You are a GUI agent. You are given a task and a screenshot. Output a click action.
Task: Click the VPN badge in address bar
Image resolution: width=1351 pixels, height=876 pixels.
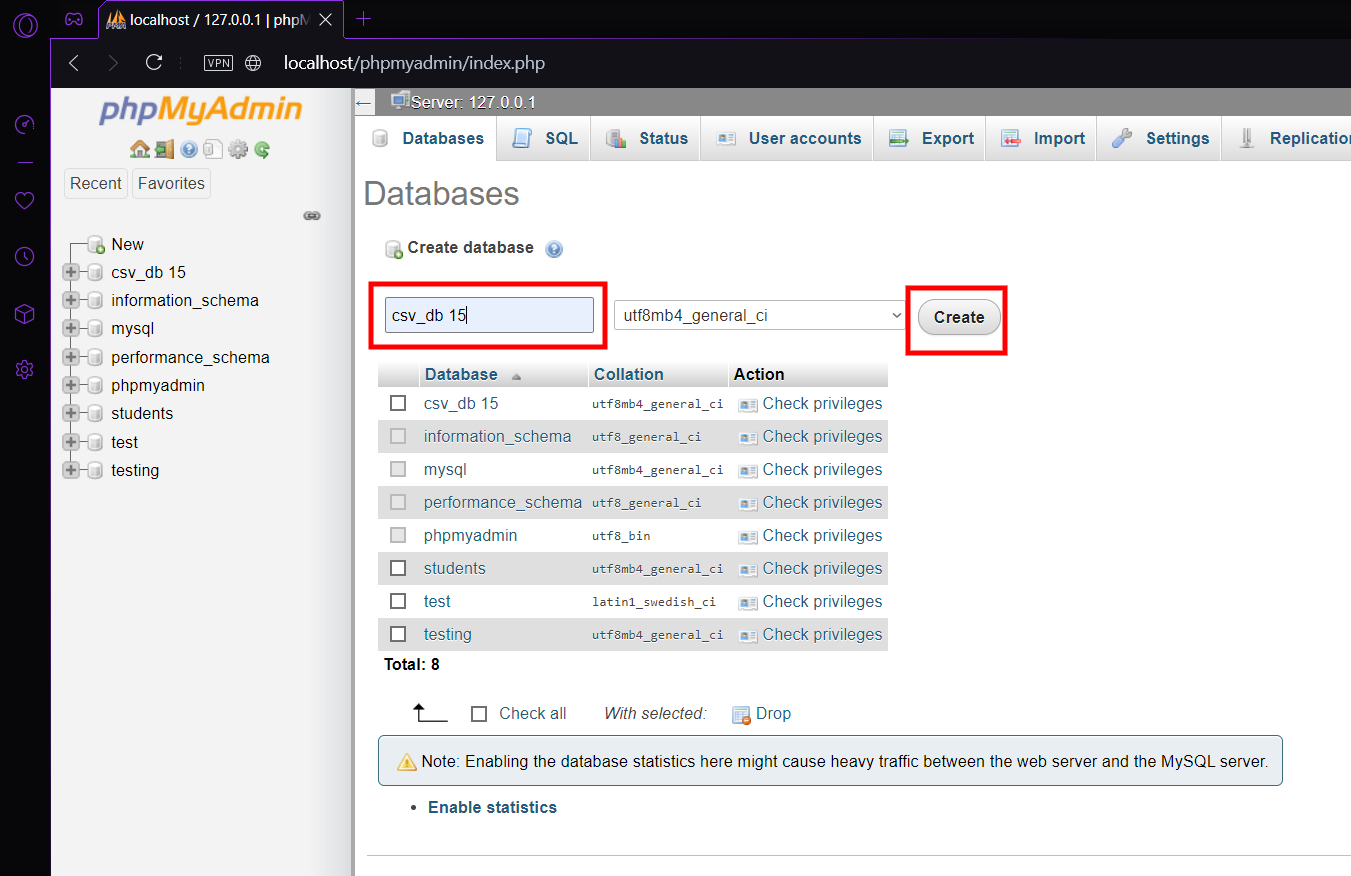[x=218, y=63]
